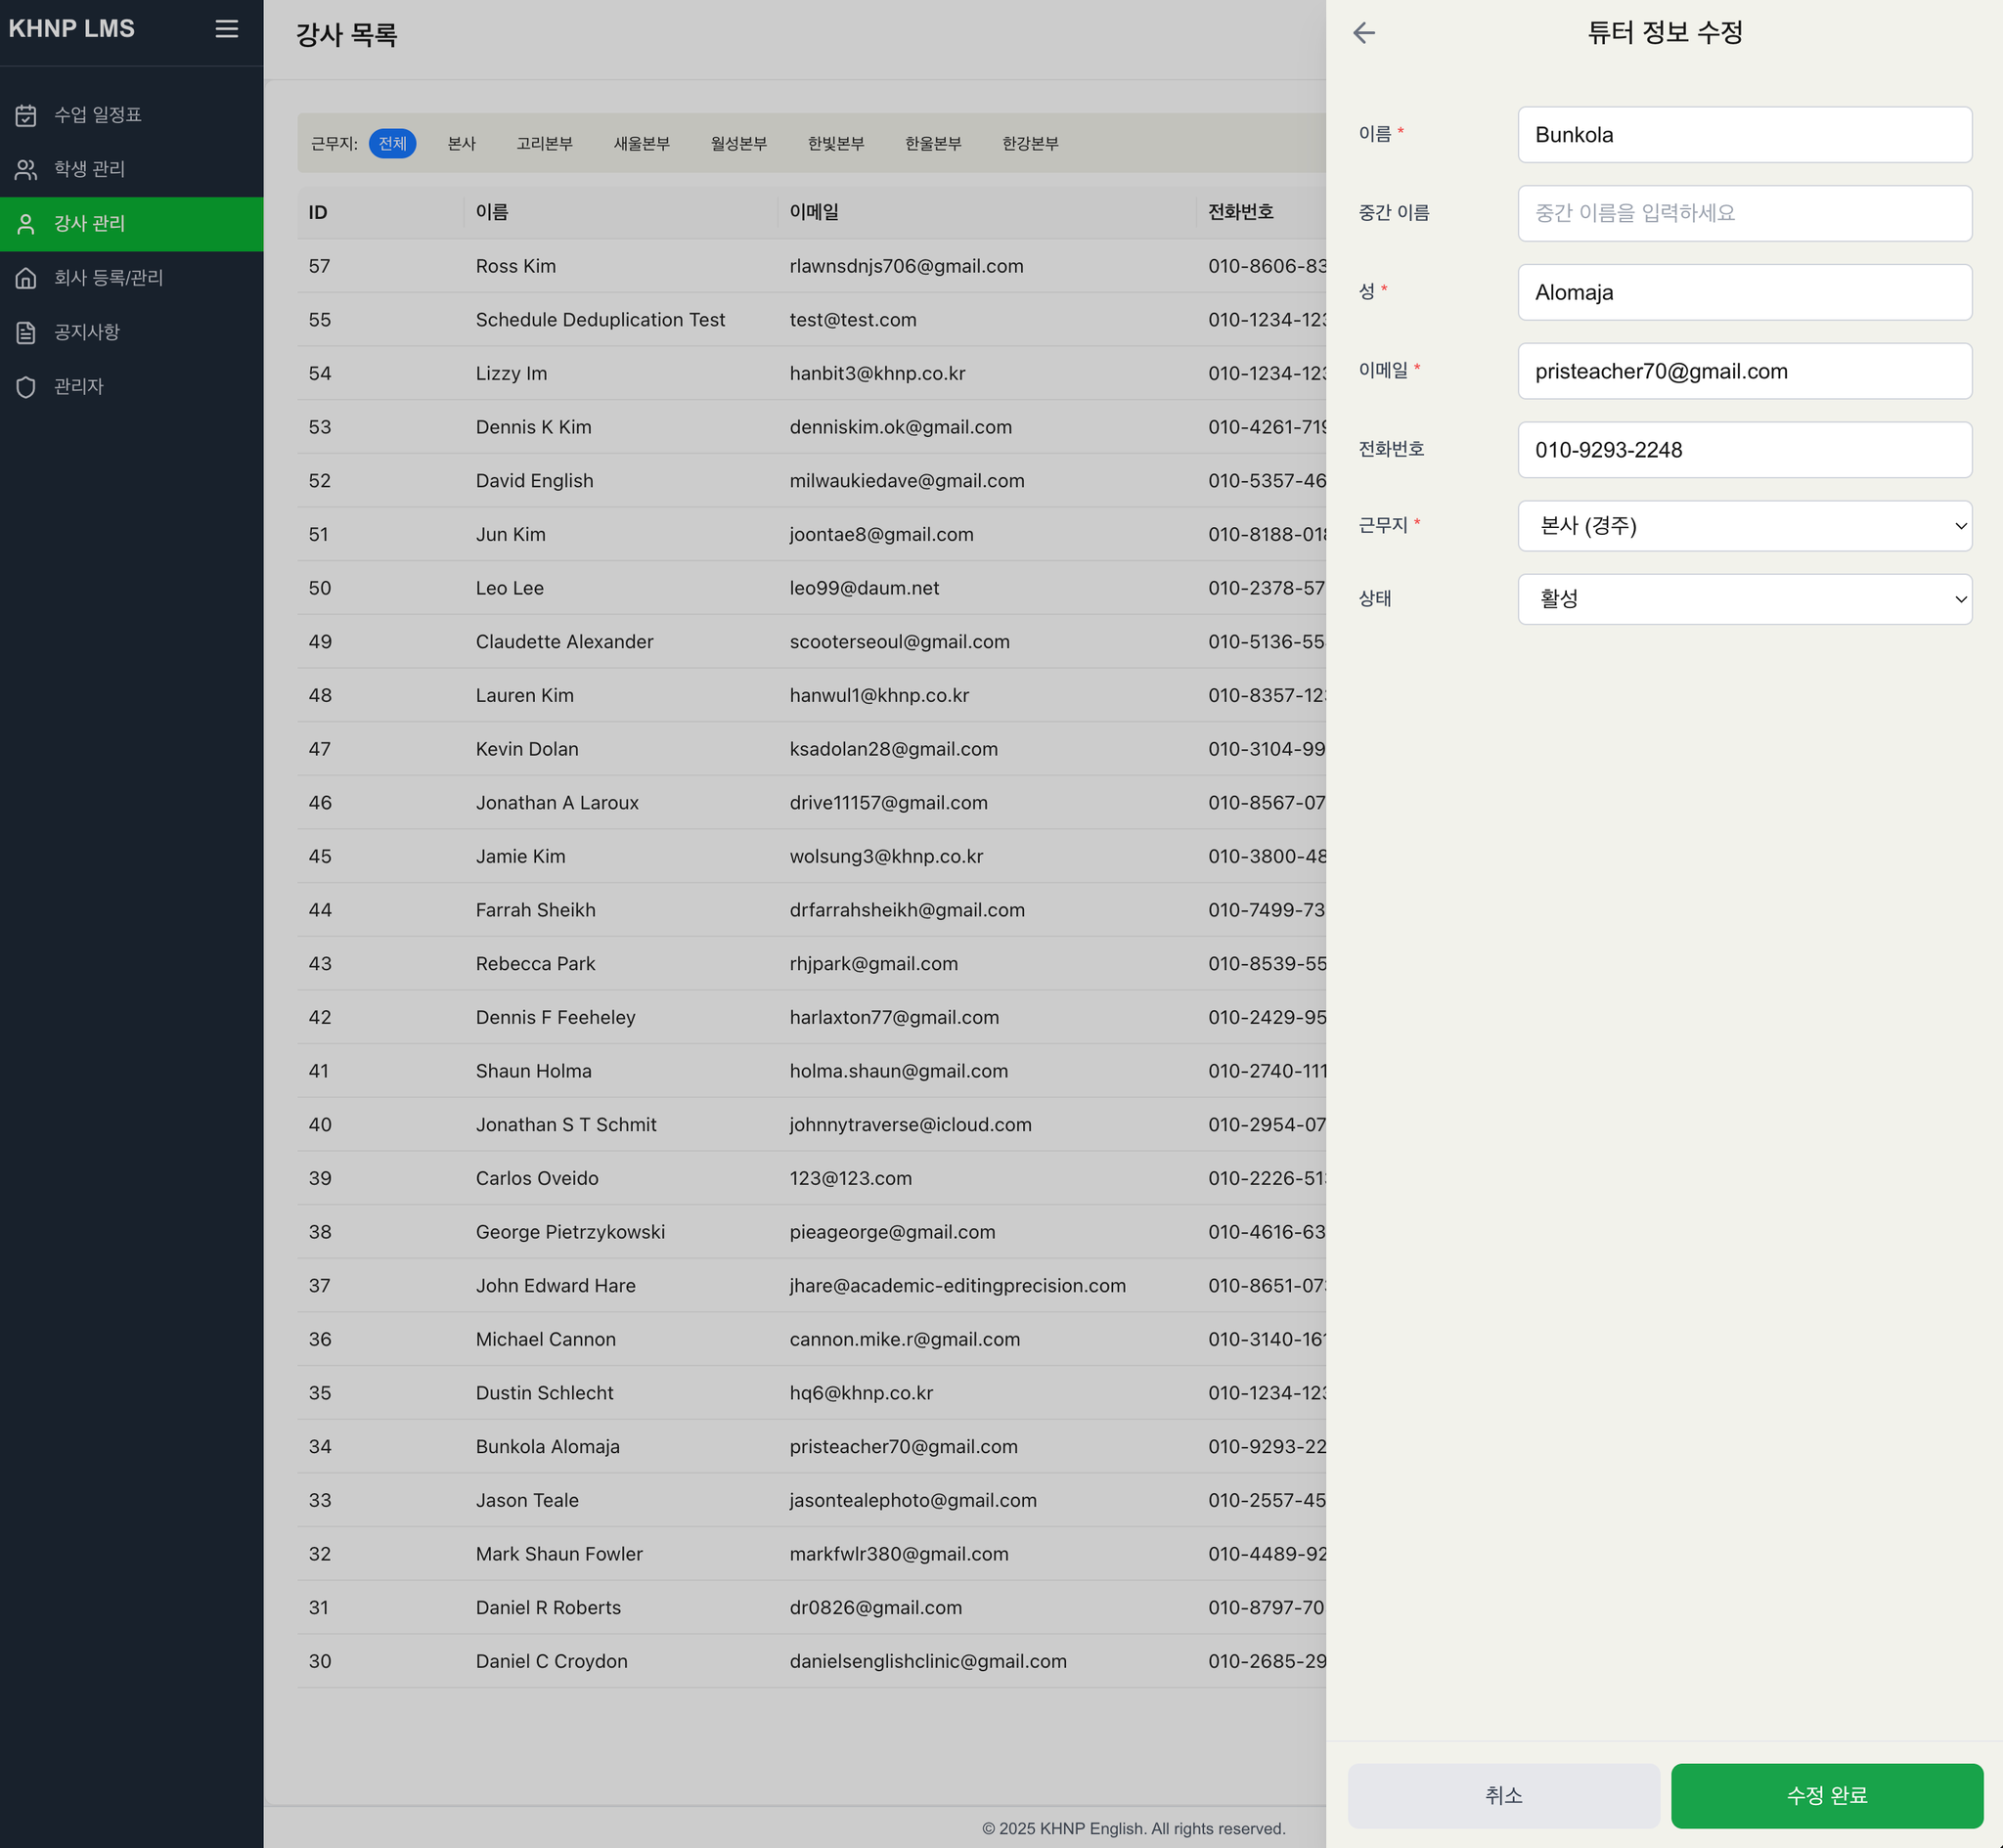Open the 근무지 dropdown showing 본사 (경주)
This screenshot has height=1848, width=2003.
pyautogui.click(x=1744, y=526)
